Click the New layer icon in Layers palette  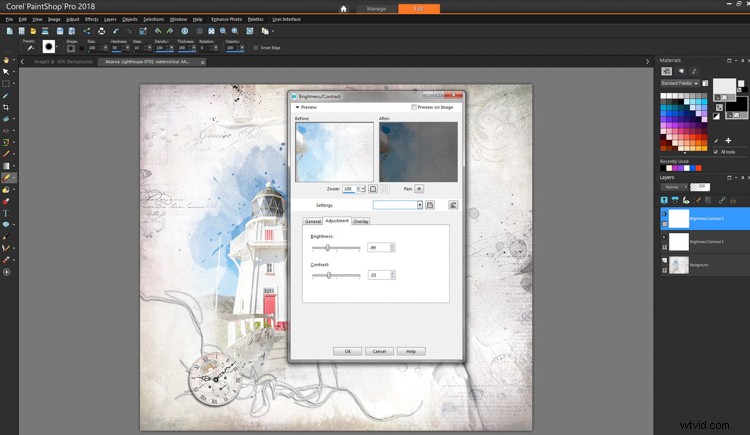pos(664,200)
